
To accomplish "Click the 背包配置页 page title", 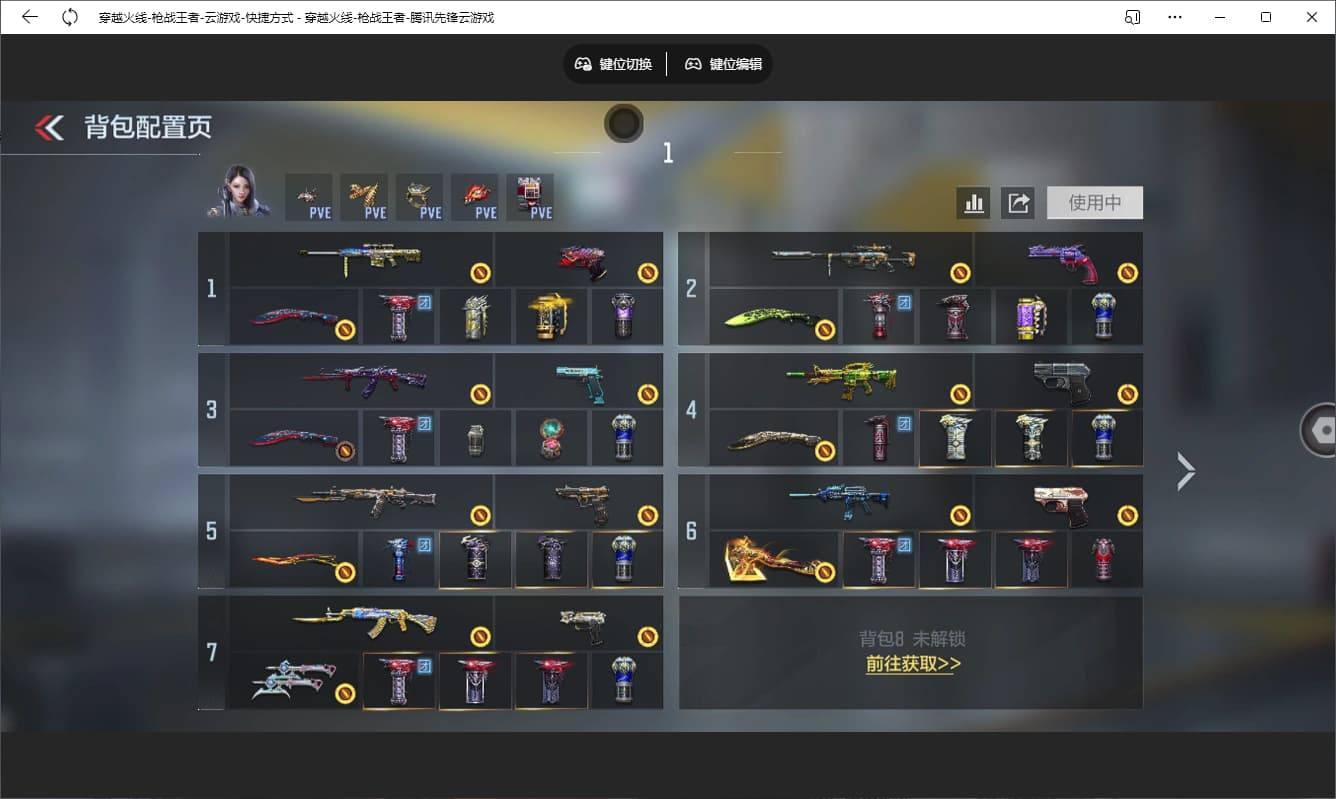I will tap(148, 128).
